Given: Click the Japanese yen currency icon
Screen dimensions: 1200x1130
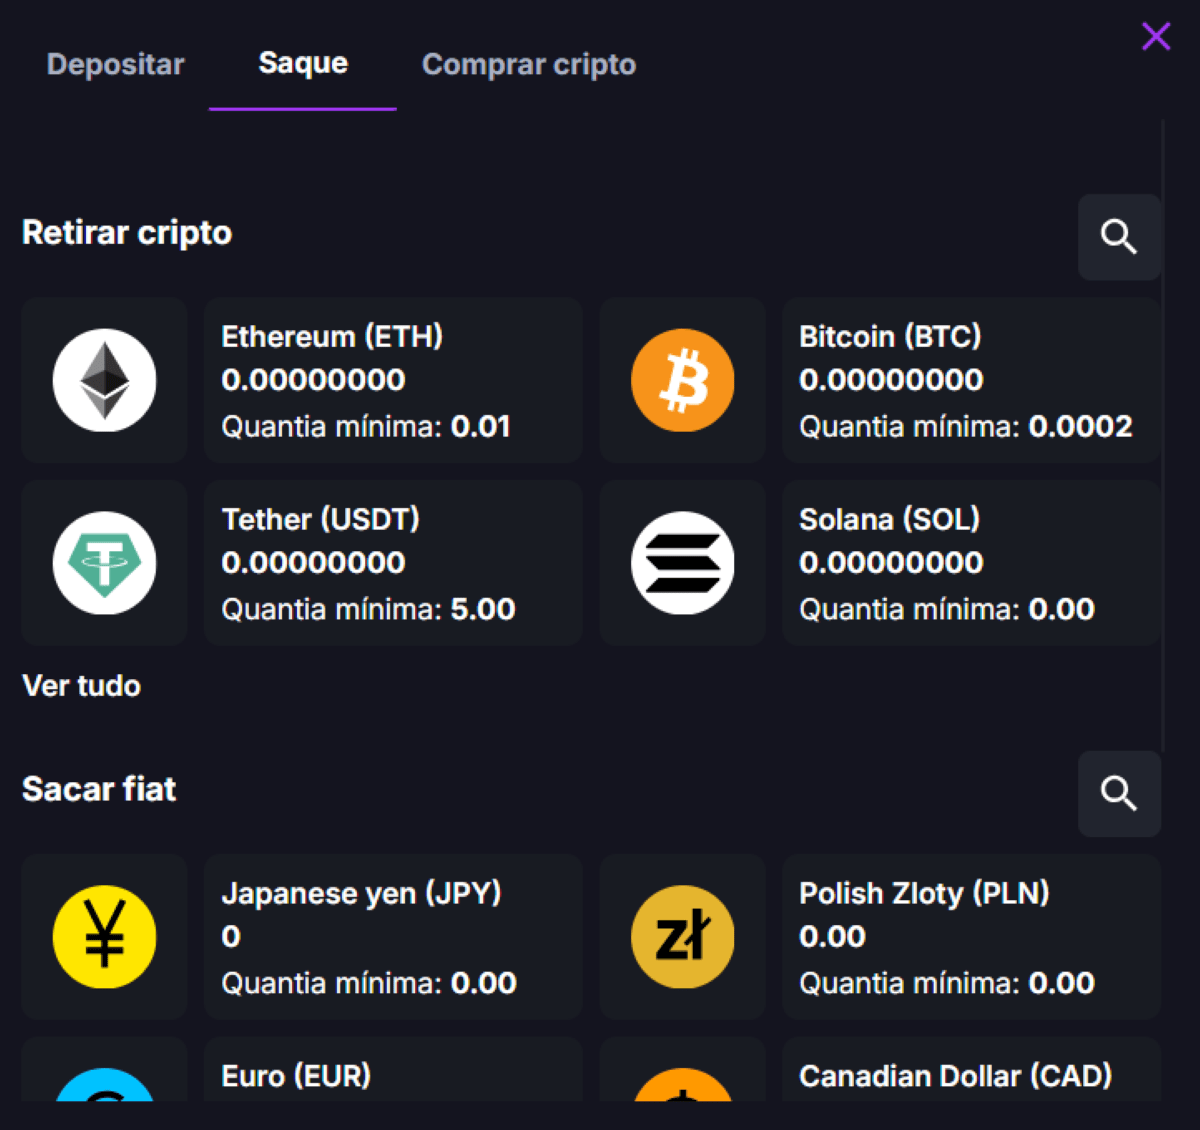Looking at the screenshot, I should tap(104, 937).
